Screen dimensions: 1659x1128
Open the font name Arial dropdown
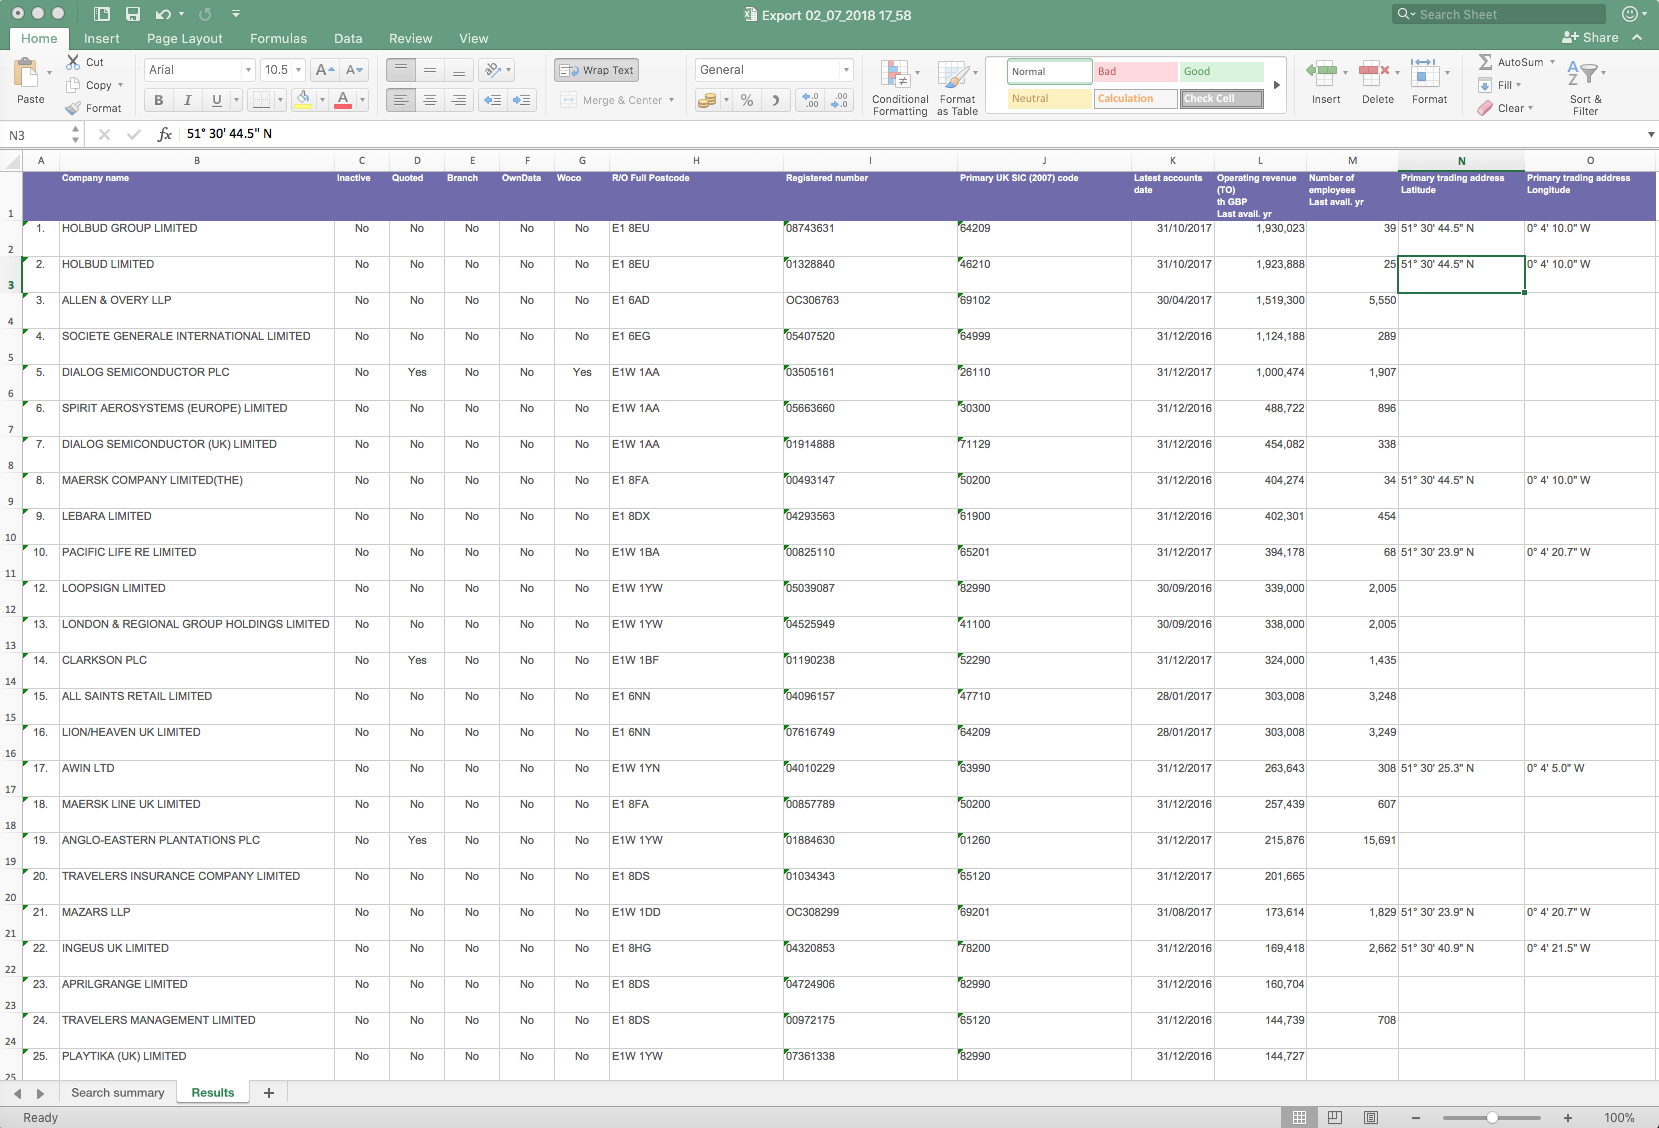click(x=249, y=70)
